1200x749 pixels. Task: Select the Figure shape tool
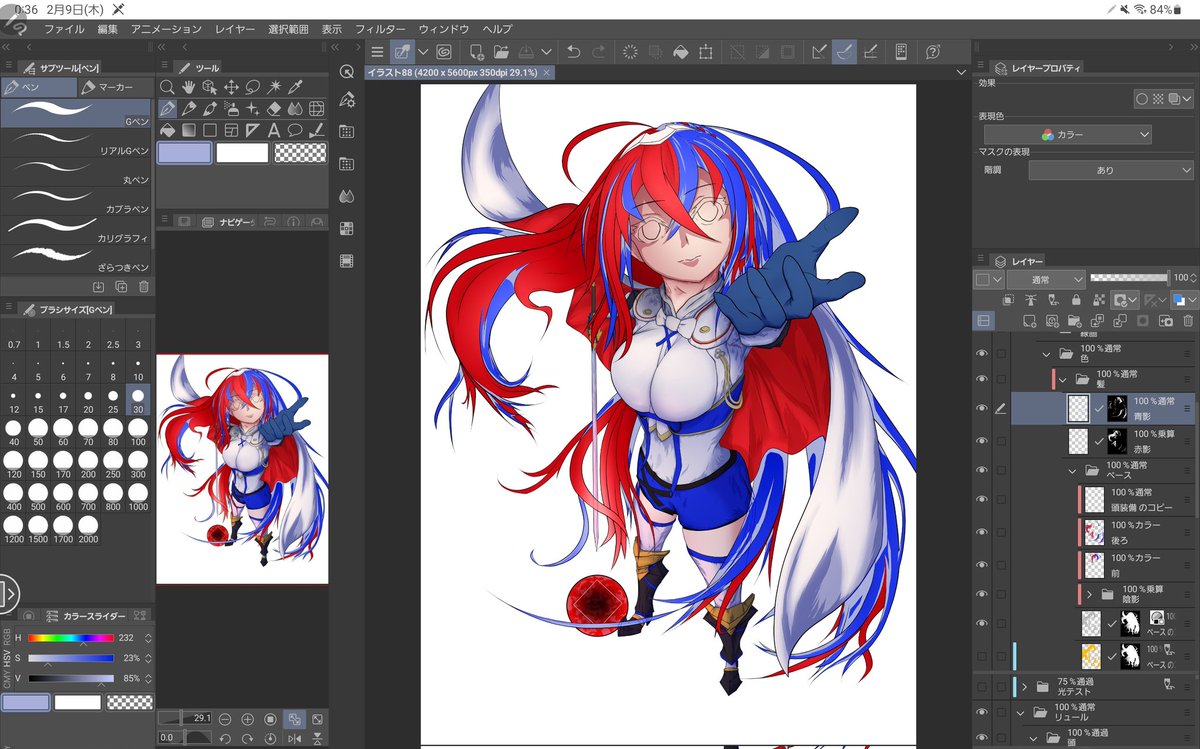(209, 130)
